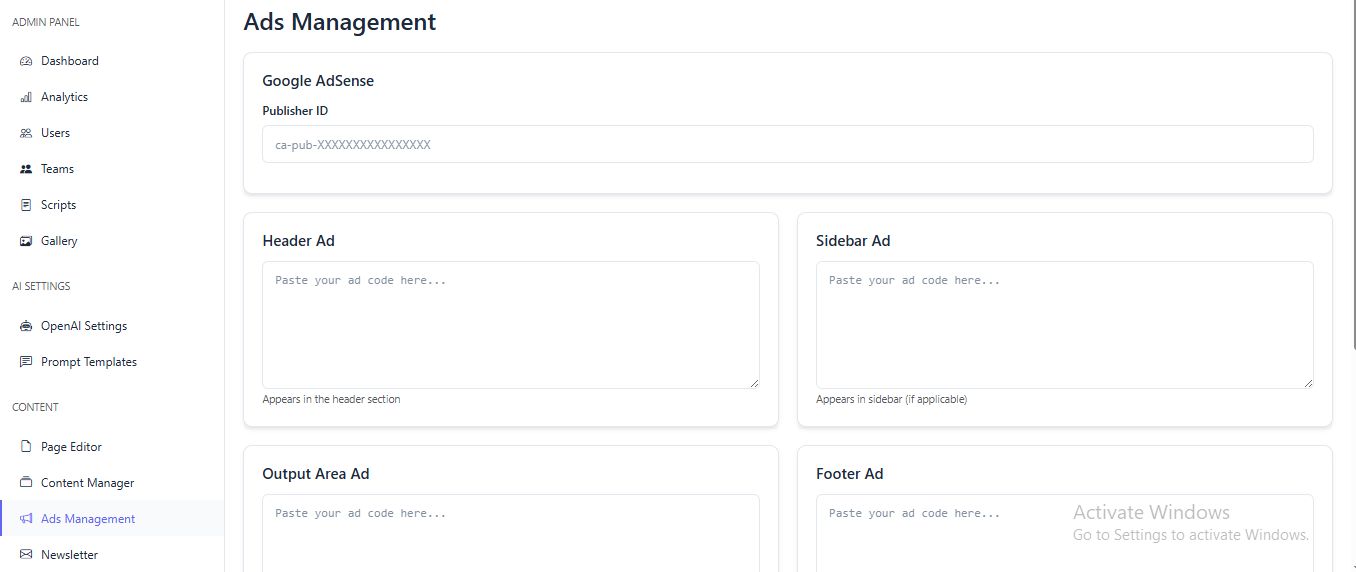
Task: Click the Users people icon
Action: 26,133
